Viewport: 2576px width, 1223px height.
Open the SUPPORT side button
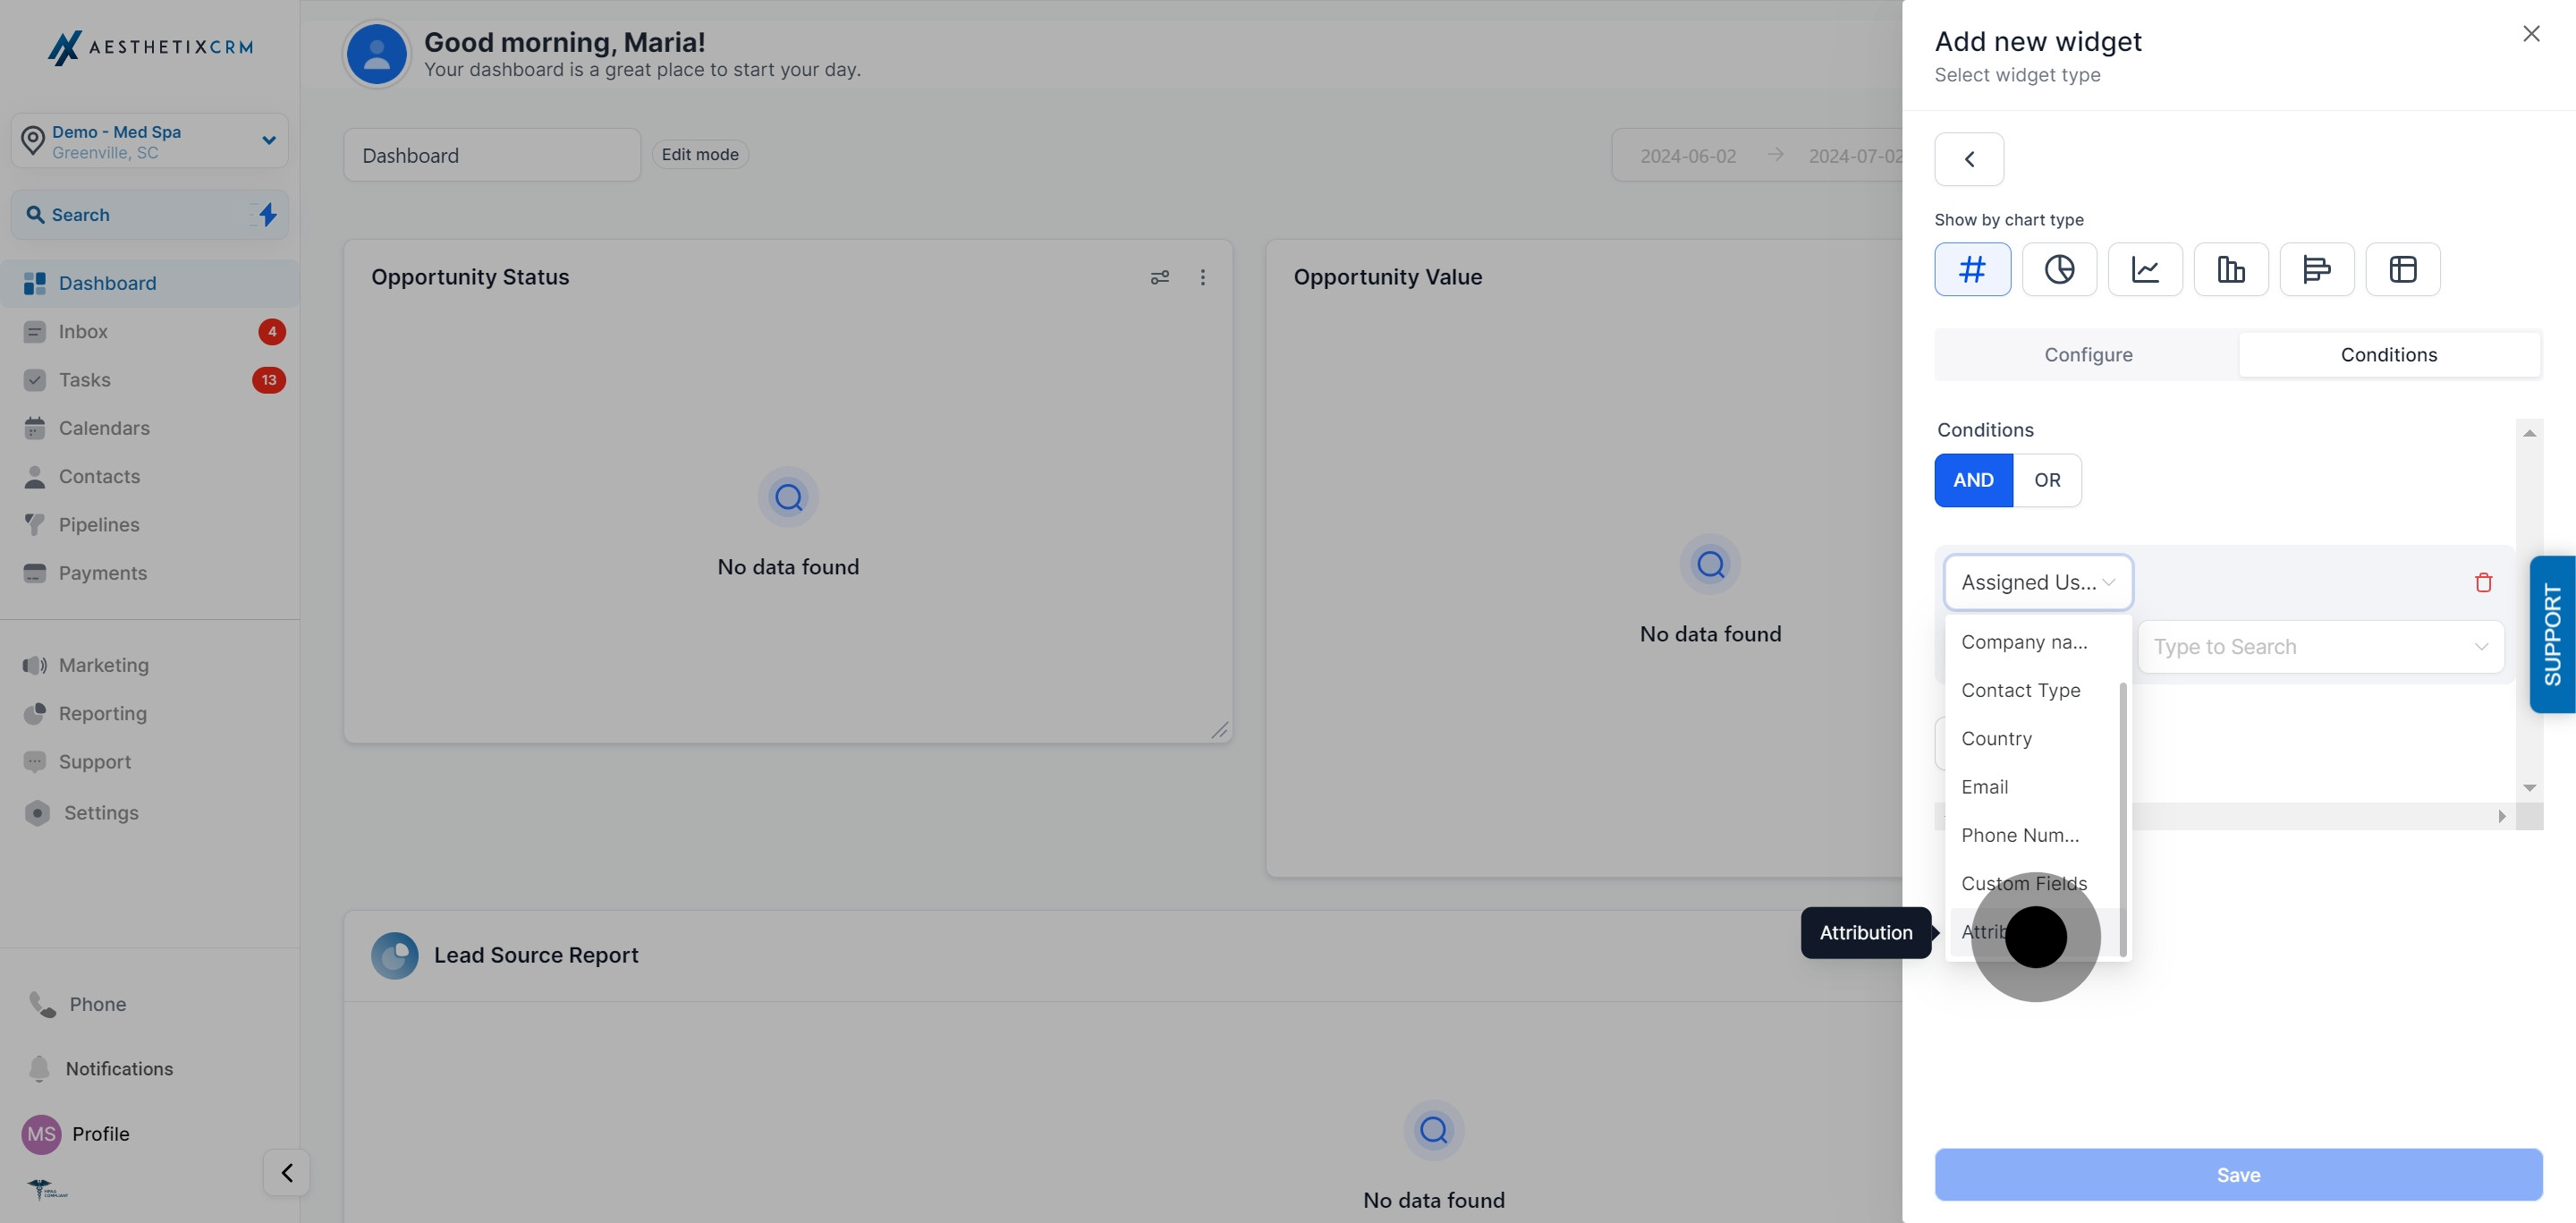pos(2552,634)
